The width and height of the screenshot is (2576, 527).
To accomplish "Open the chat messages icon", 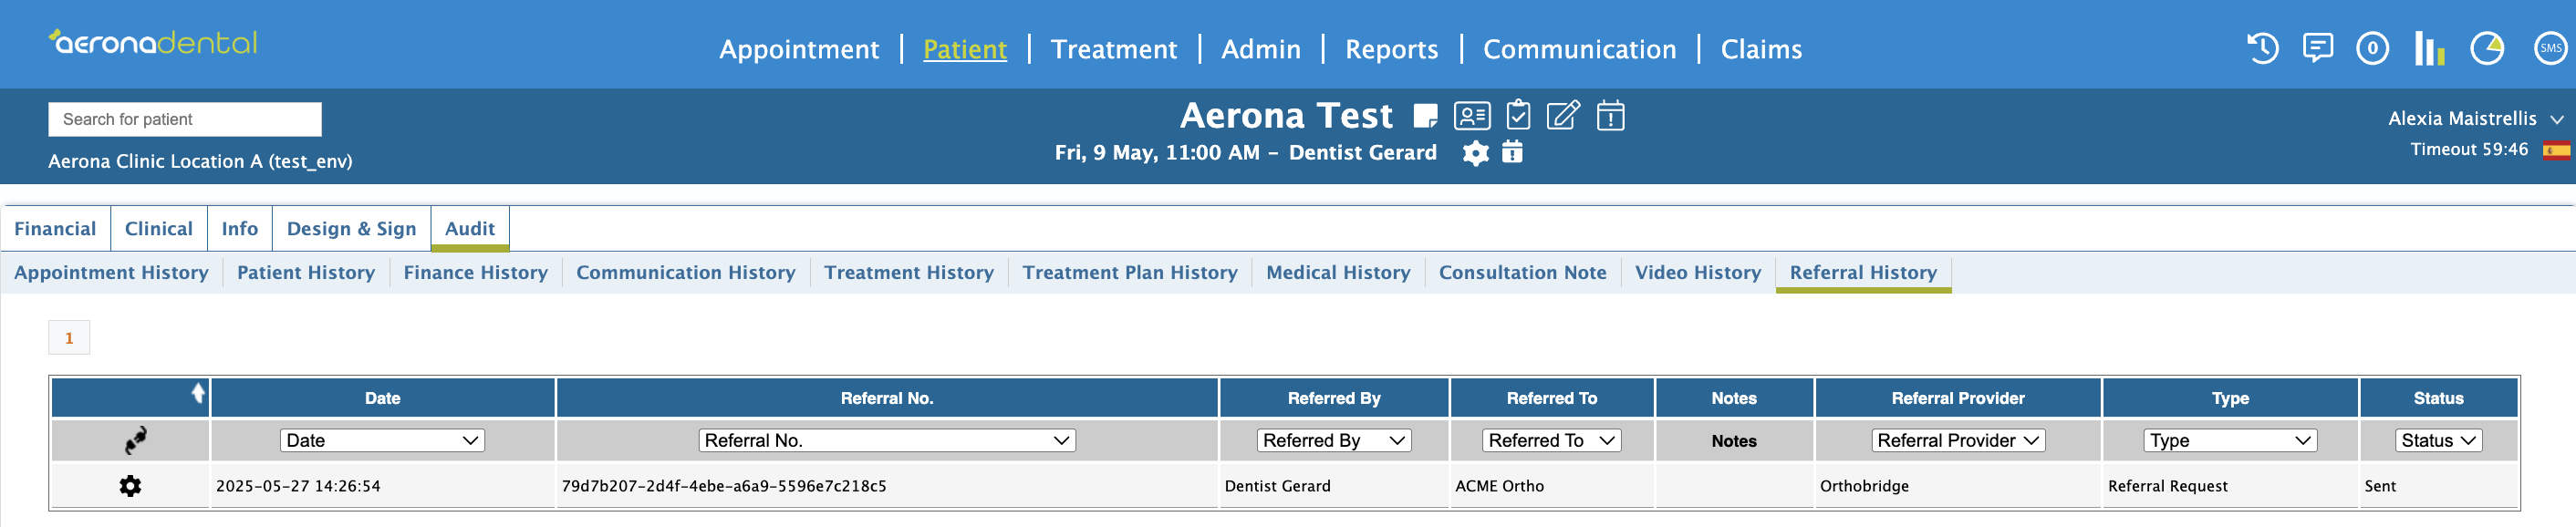I will pyautogui.click(x=2317, y=48).
